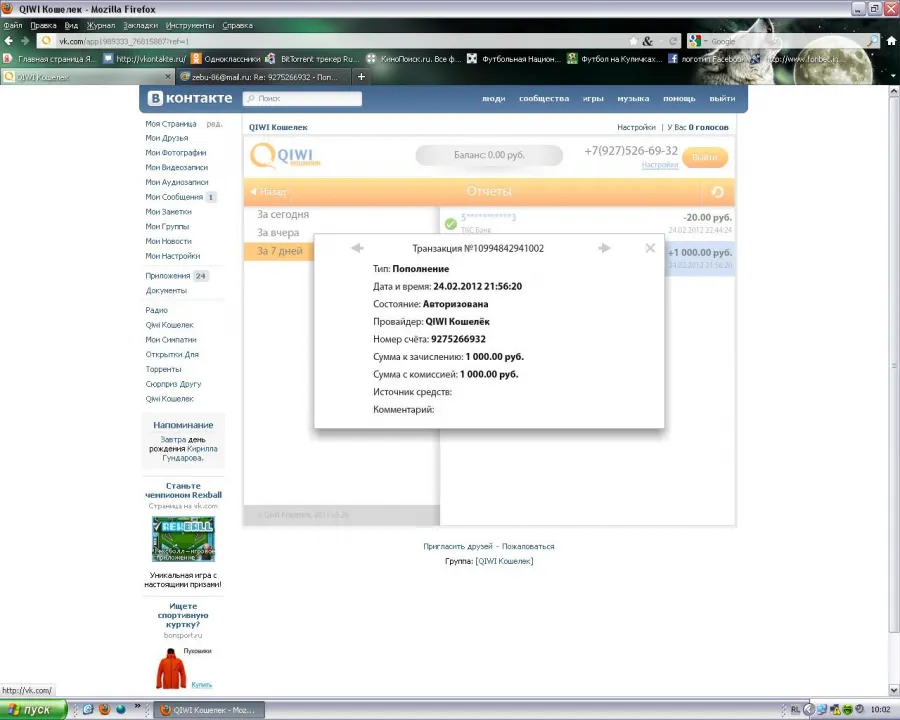The width and height of the screenshot is (900, 720).
Task: Select the За 7 дней report period
Action: point(280,251)
